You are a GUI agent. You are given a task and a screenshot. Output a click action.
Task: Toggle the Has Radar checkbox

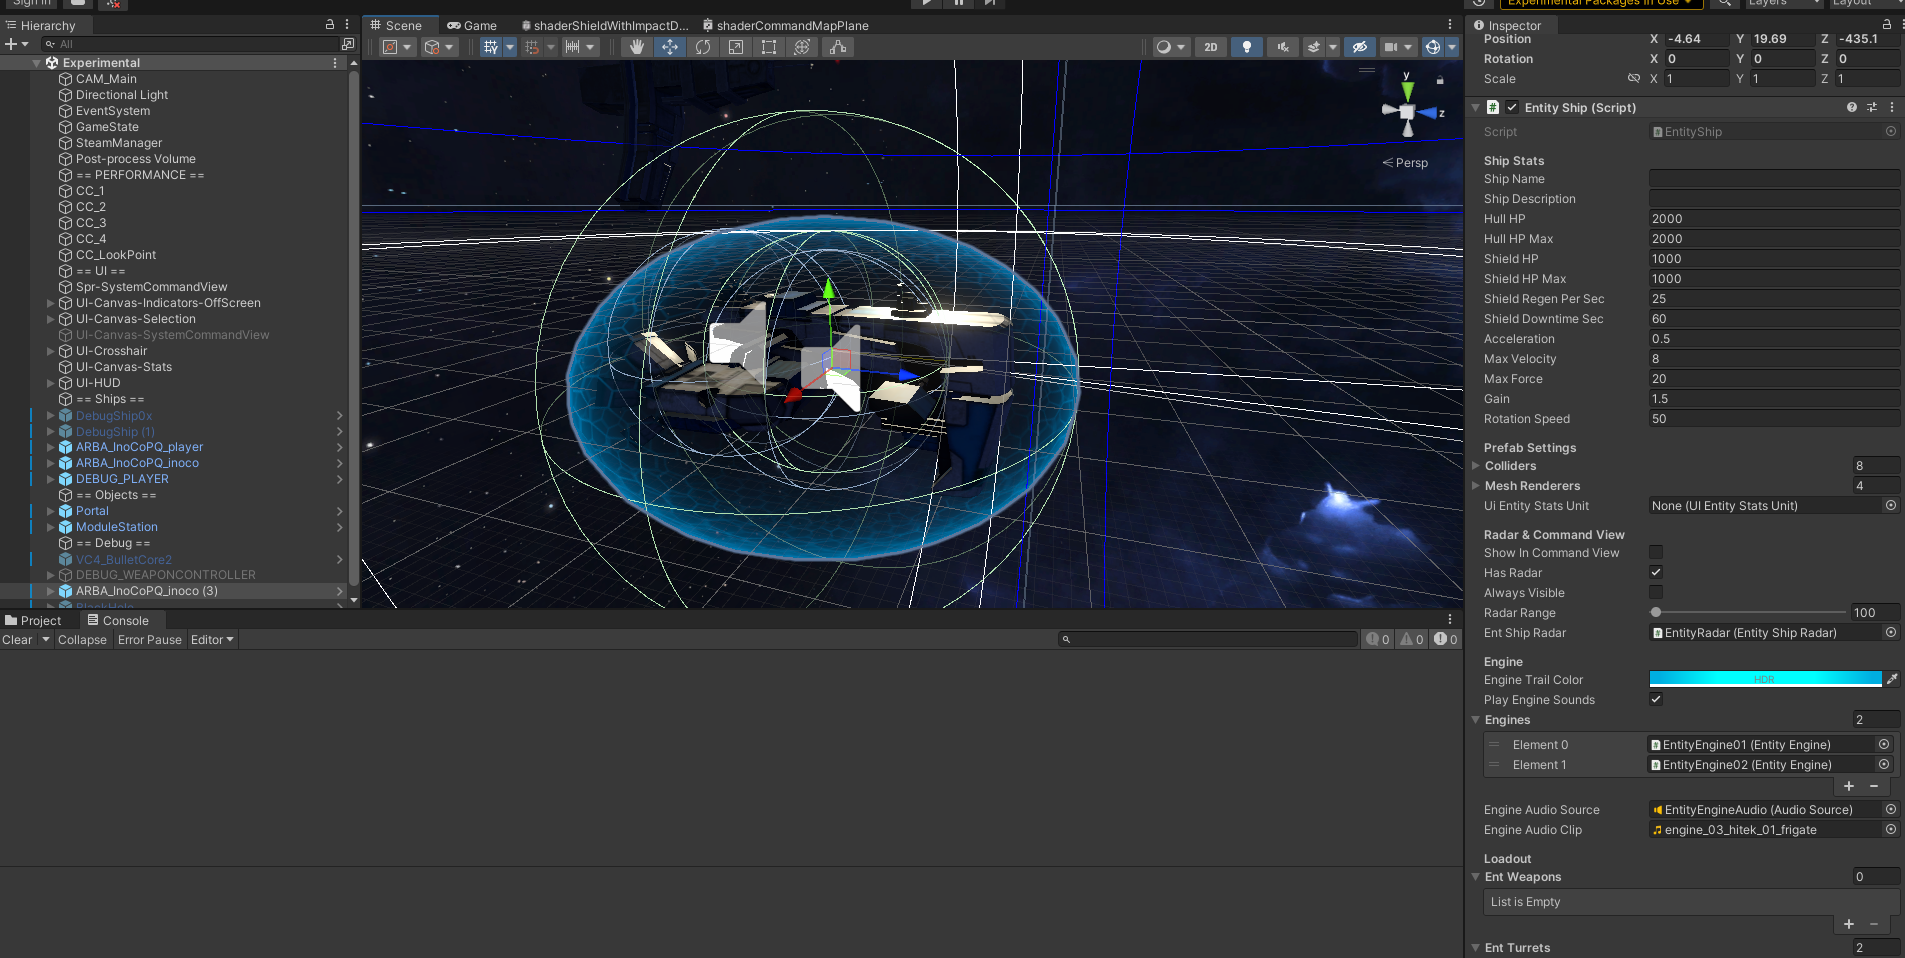1656,573
